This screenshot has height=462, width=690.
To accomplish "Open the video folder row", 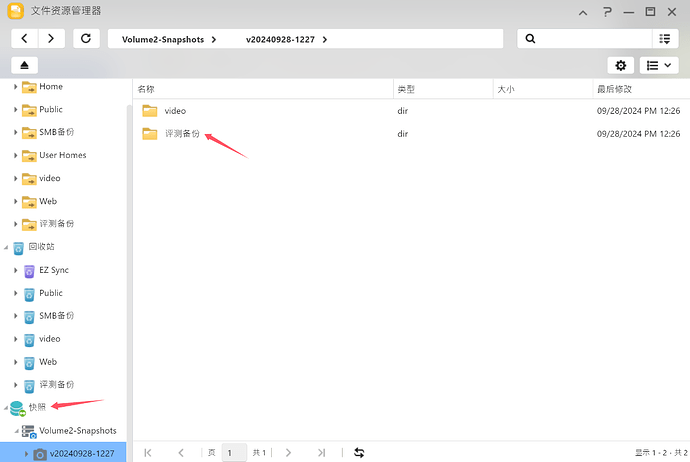I will pyautogui.click(x=175, y=110).
